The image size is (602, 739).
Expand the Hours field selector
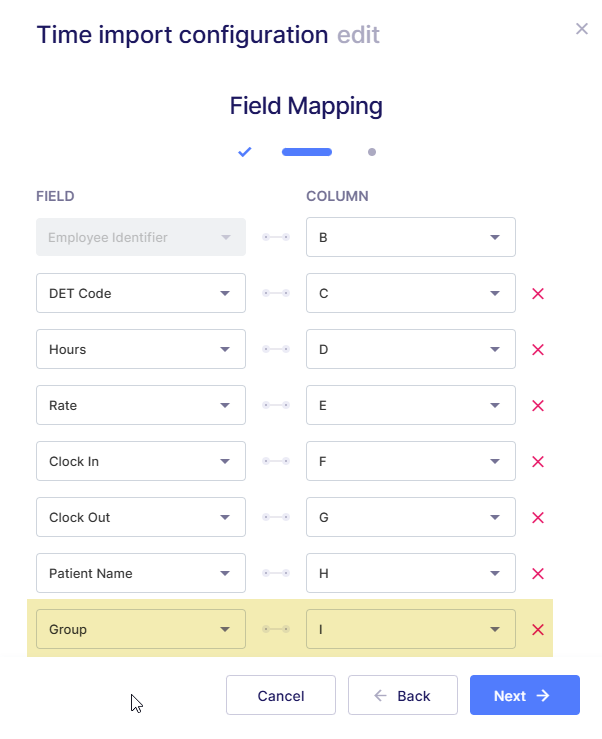(141, 349)
